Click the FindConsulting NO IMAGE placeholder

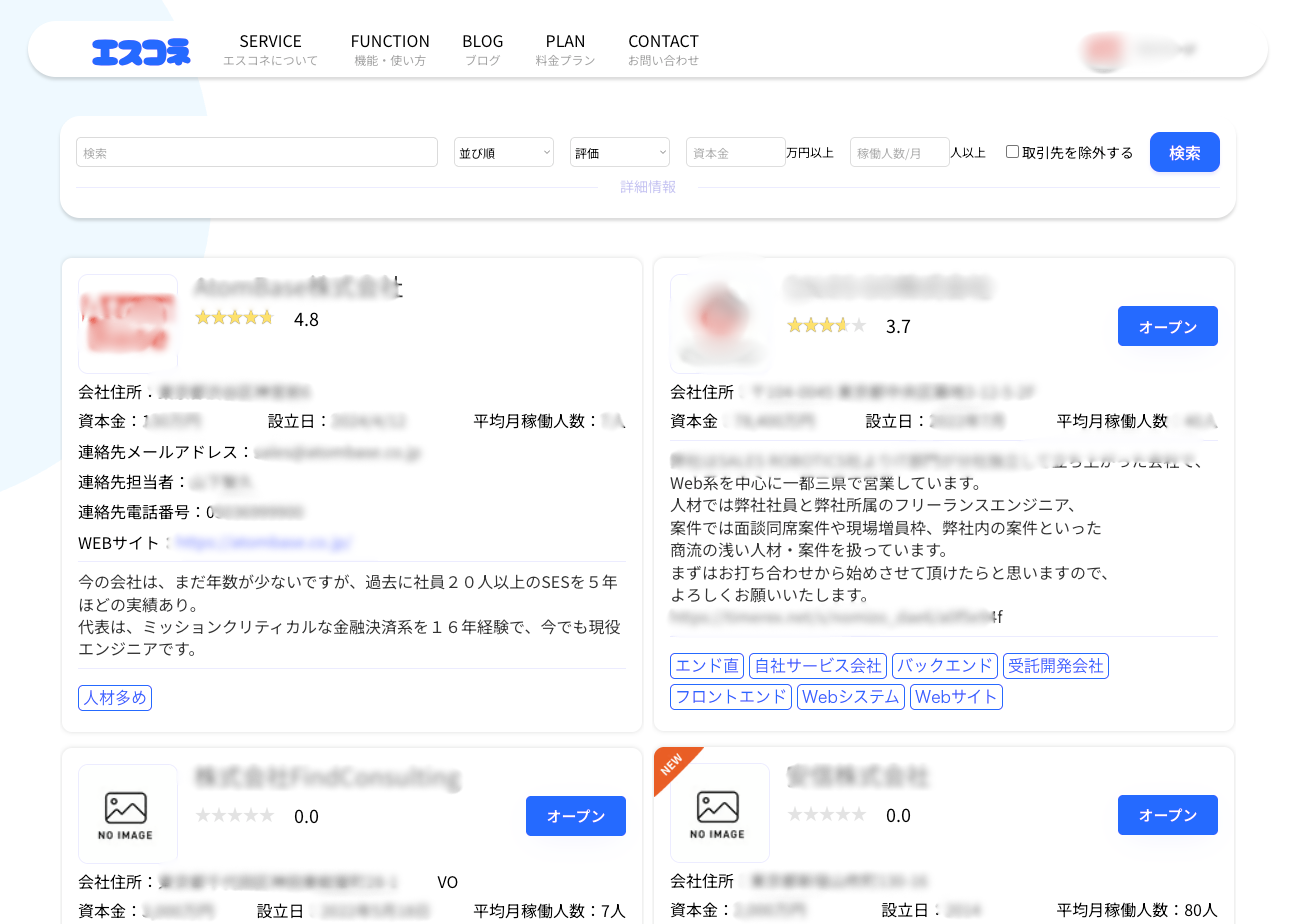pyautogui.click(x=128, y=814)
